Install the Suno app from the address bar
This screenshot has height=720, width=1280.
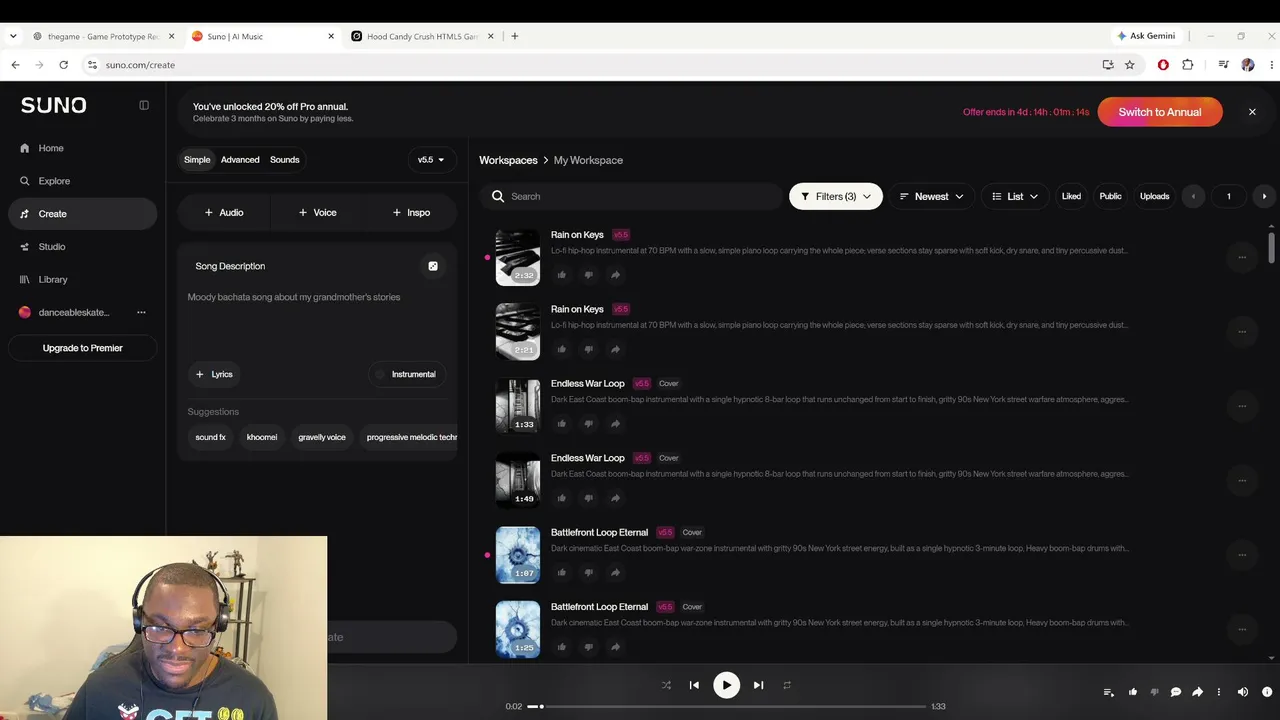pos(1108,65)
